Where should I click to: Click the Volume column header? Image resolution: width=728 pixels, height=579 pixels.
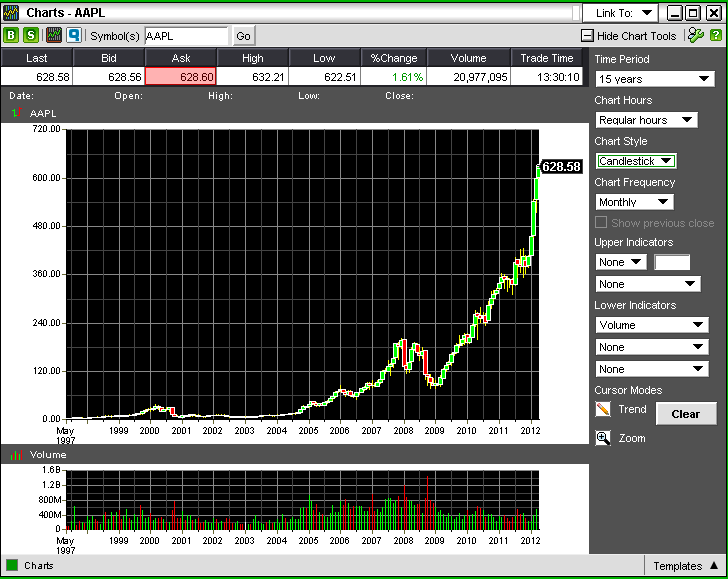468,58
